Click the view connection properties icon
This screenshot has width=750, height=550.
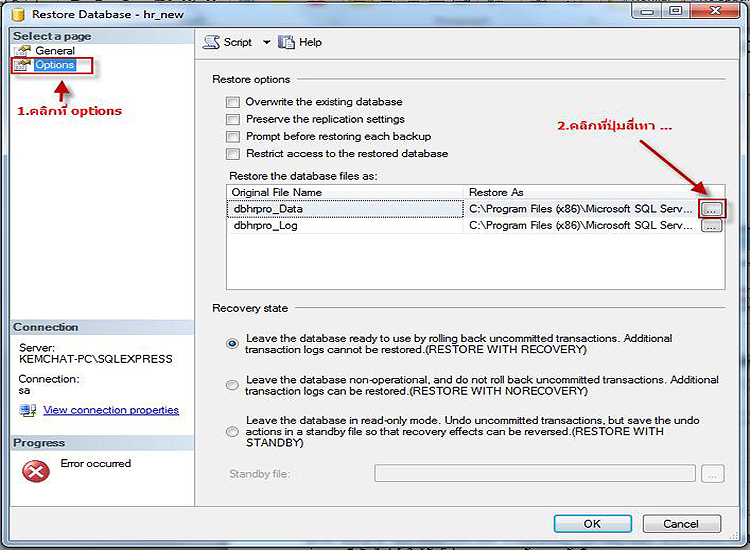28,410
